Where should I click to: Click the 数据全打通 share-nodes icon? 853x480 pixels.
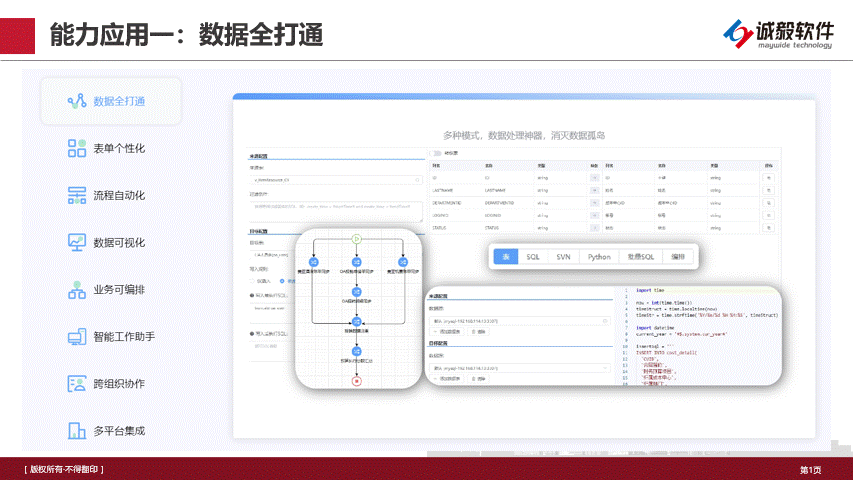click(x=77, y=101)
